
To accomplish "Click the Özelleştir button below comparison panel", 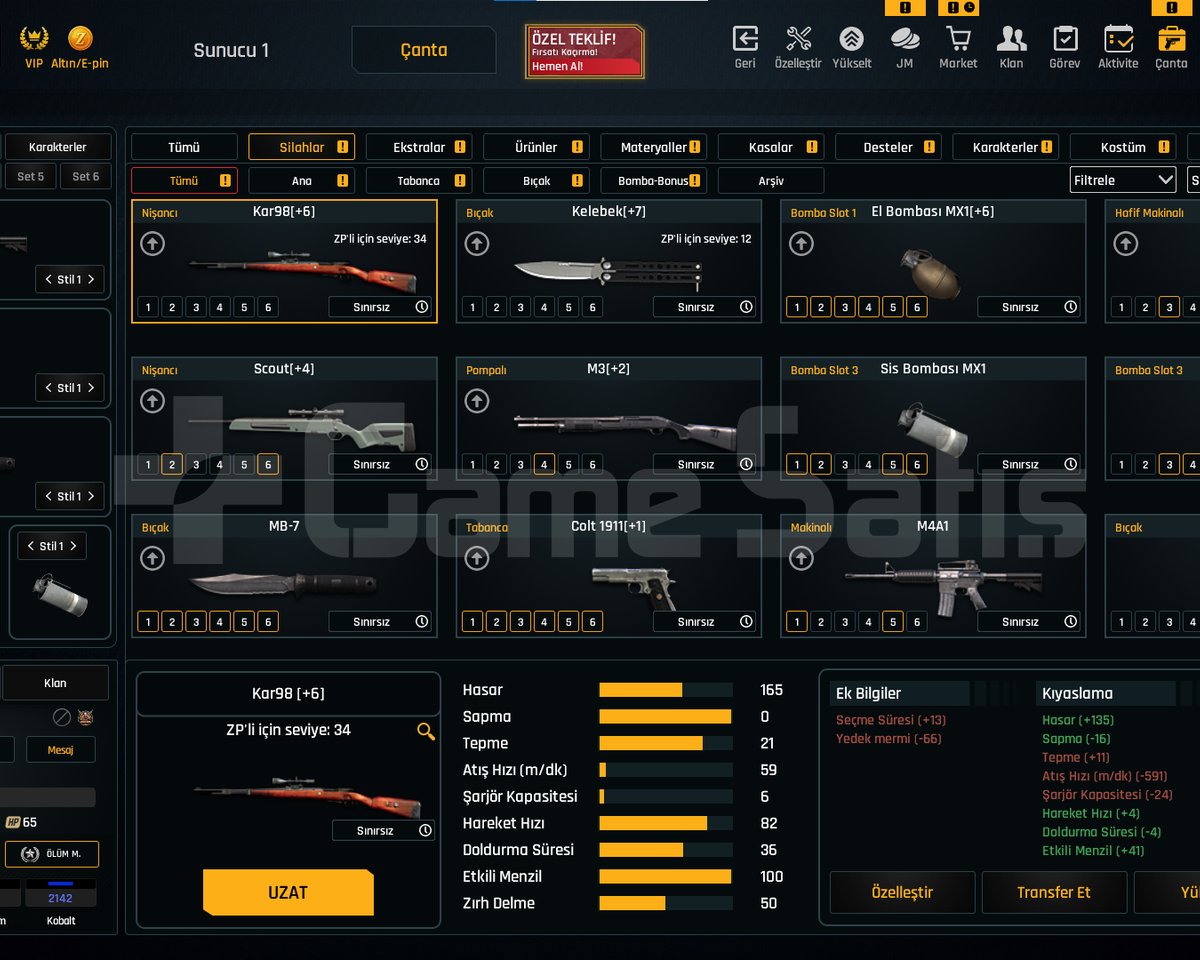I will pos(902,892).
